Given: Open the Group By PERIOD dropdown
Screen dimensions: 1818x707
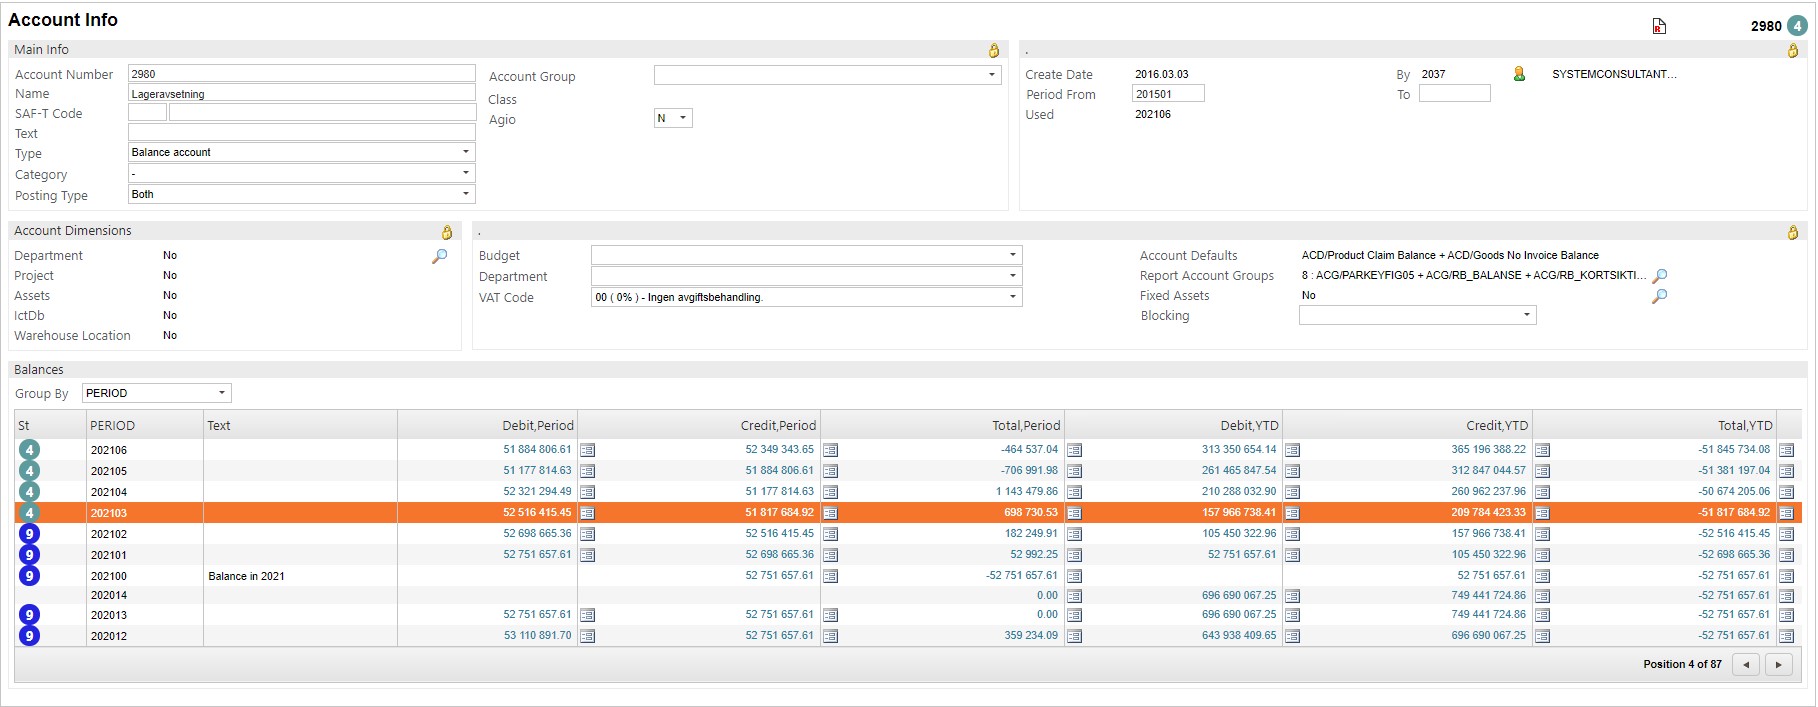Looking at the screenshot, I should click(221, 393).
